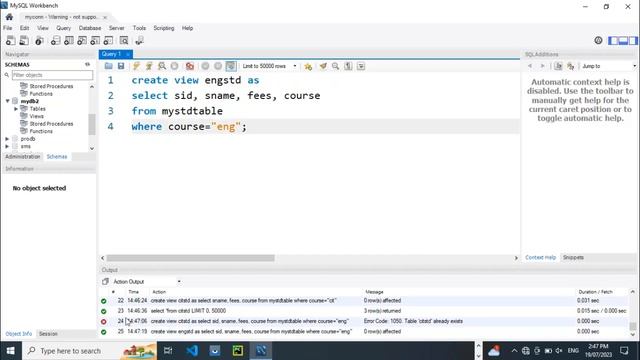Image resolution: width=640 pixels, height=360 pixels.
Task: Open the home screen tab icon
Action: click(x=9, y=17)
